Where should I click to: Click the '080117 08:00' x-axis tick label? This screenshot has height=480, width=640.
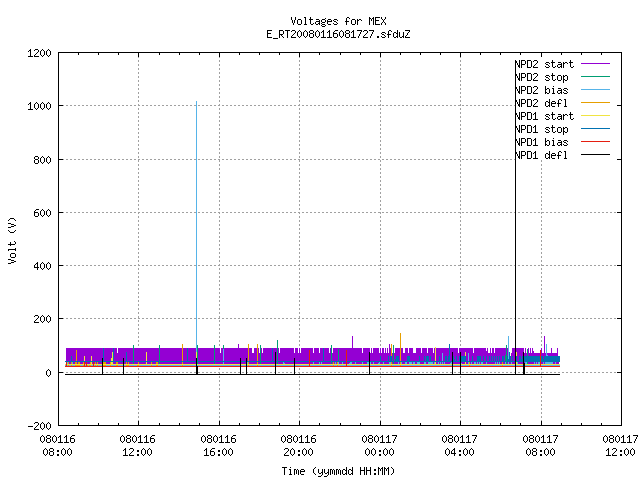(x=540, y=446)
